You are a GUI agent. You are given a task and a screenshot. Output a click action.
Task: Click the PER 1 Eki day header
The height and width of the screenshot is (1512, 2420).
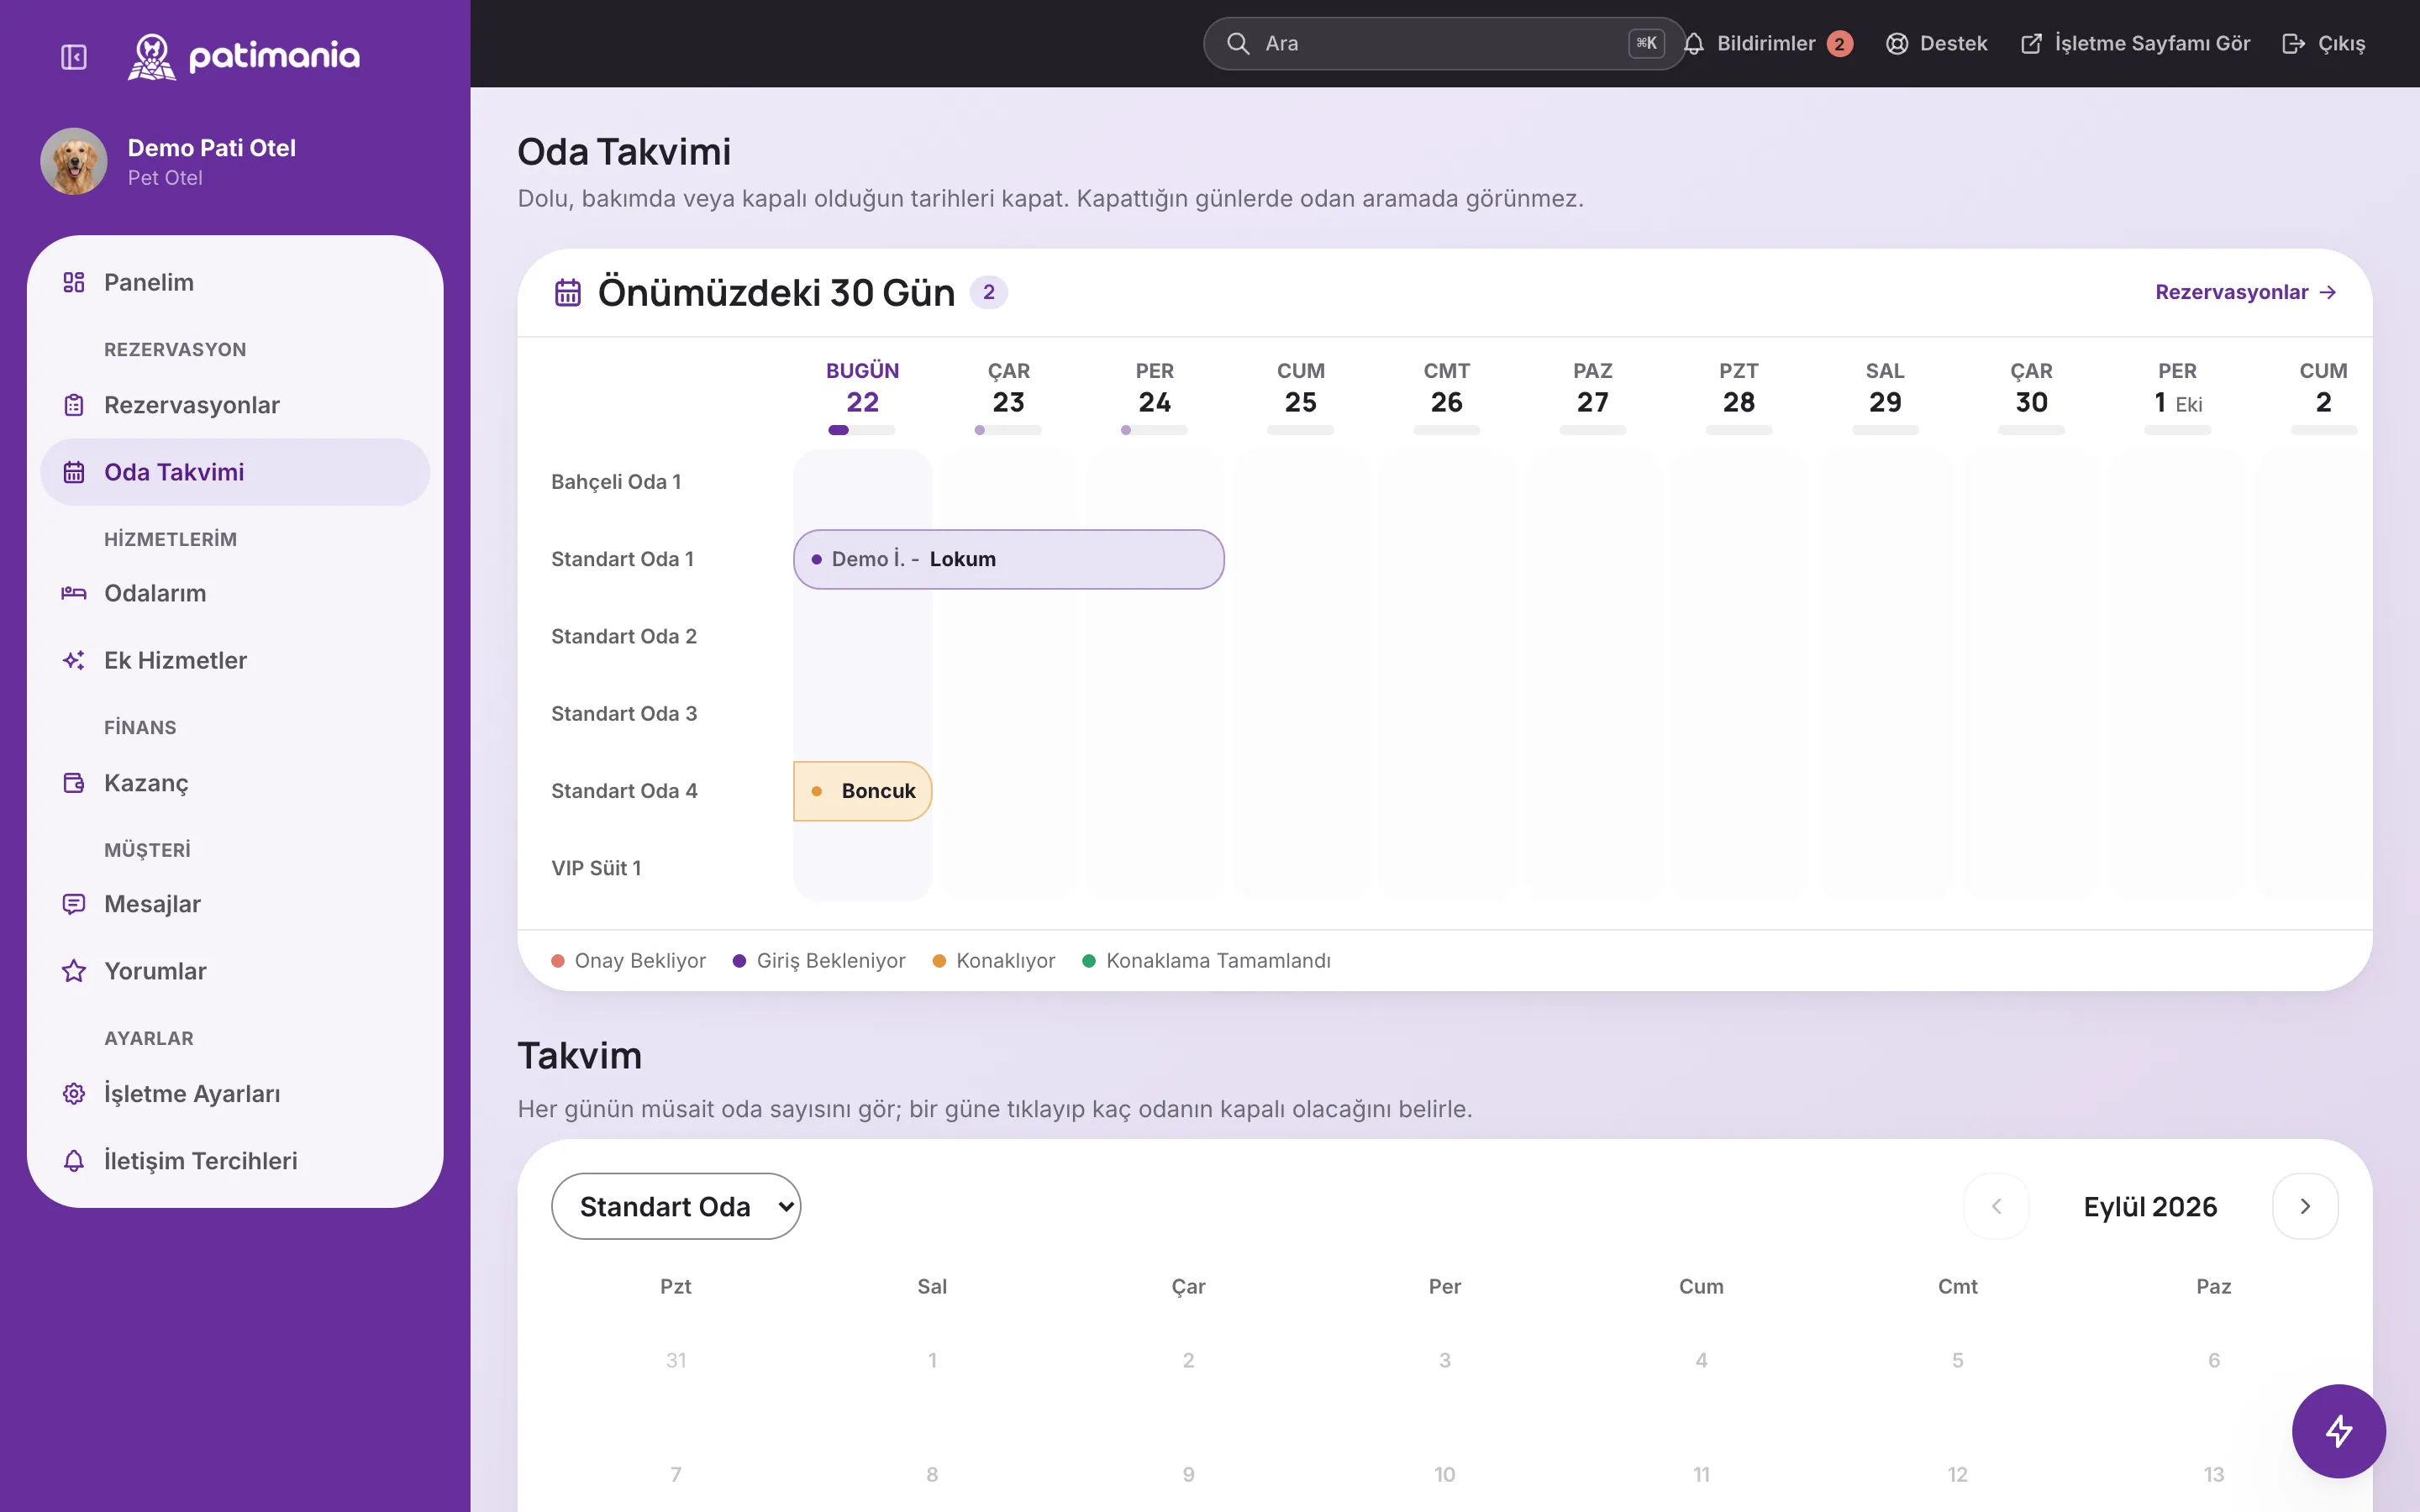(2177, 388)
